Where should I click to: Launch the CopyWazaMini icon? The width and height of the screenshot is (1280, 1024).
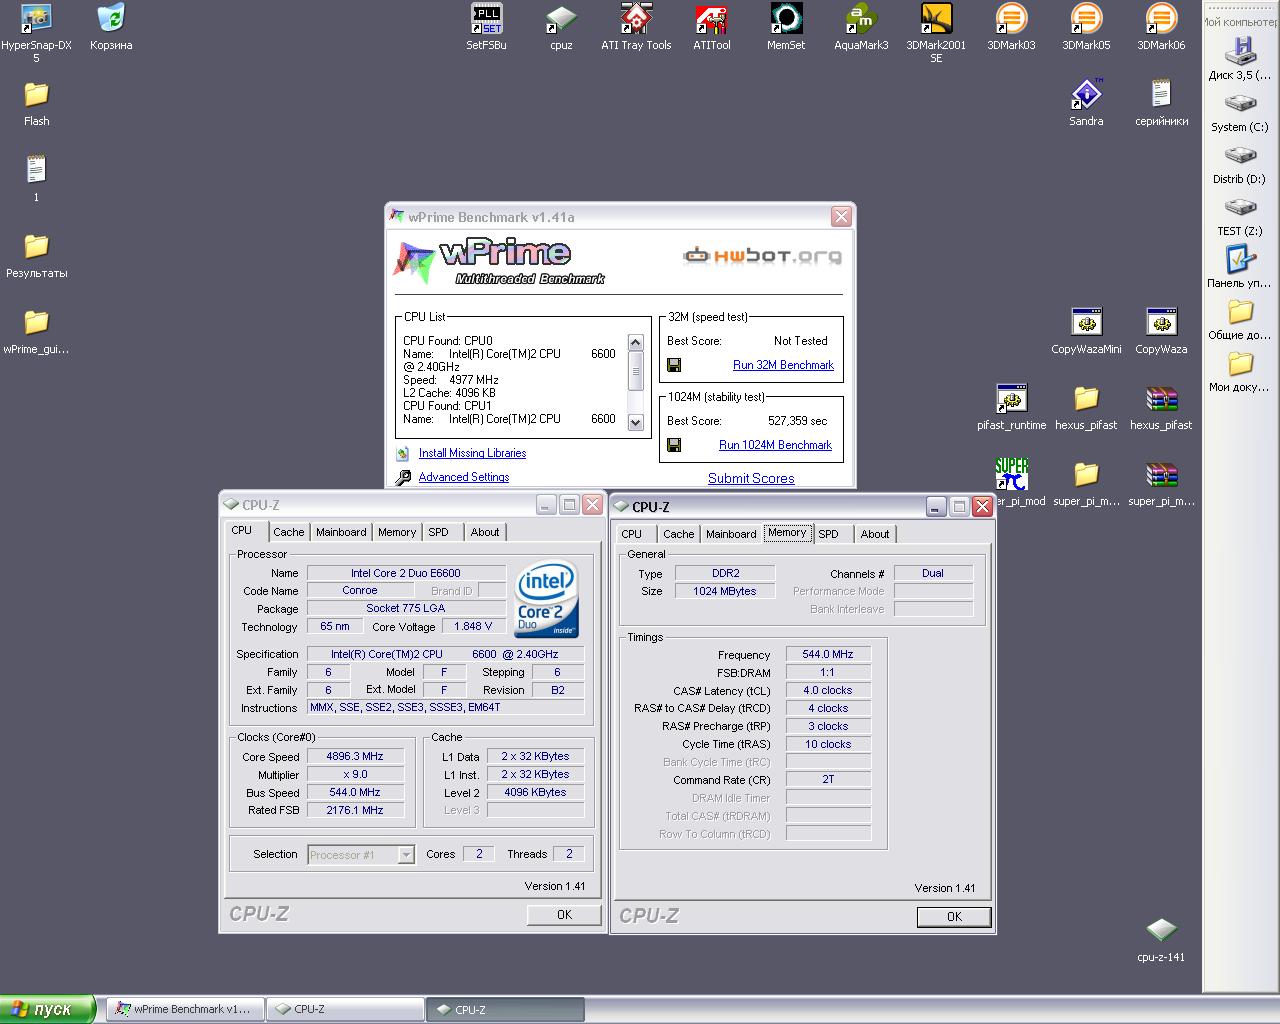click(1086, 322)
